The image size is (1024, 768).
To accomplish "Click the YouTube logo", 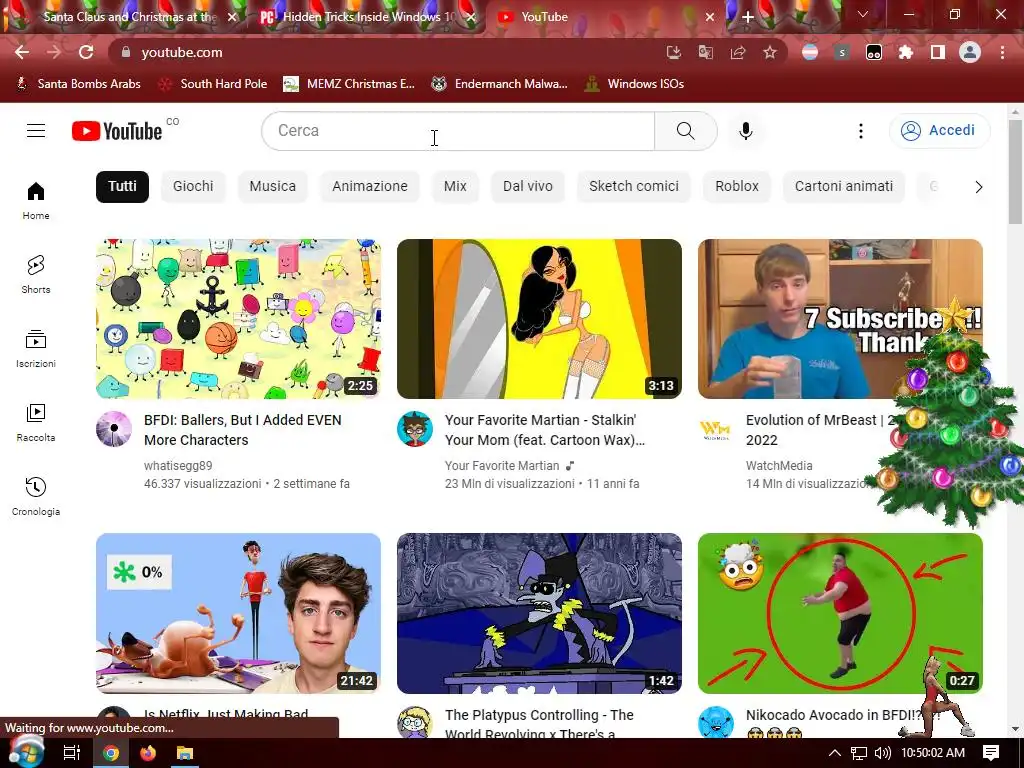I will pyautogui.click(x=117, y=131).
